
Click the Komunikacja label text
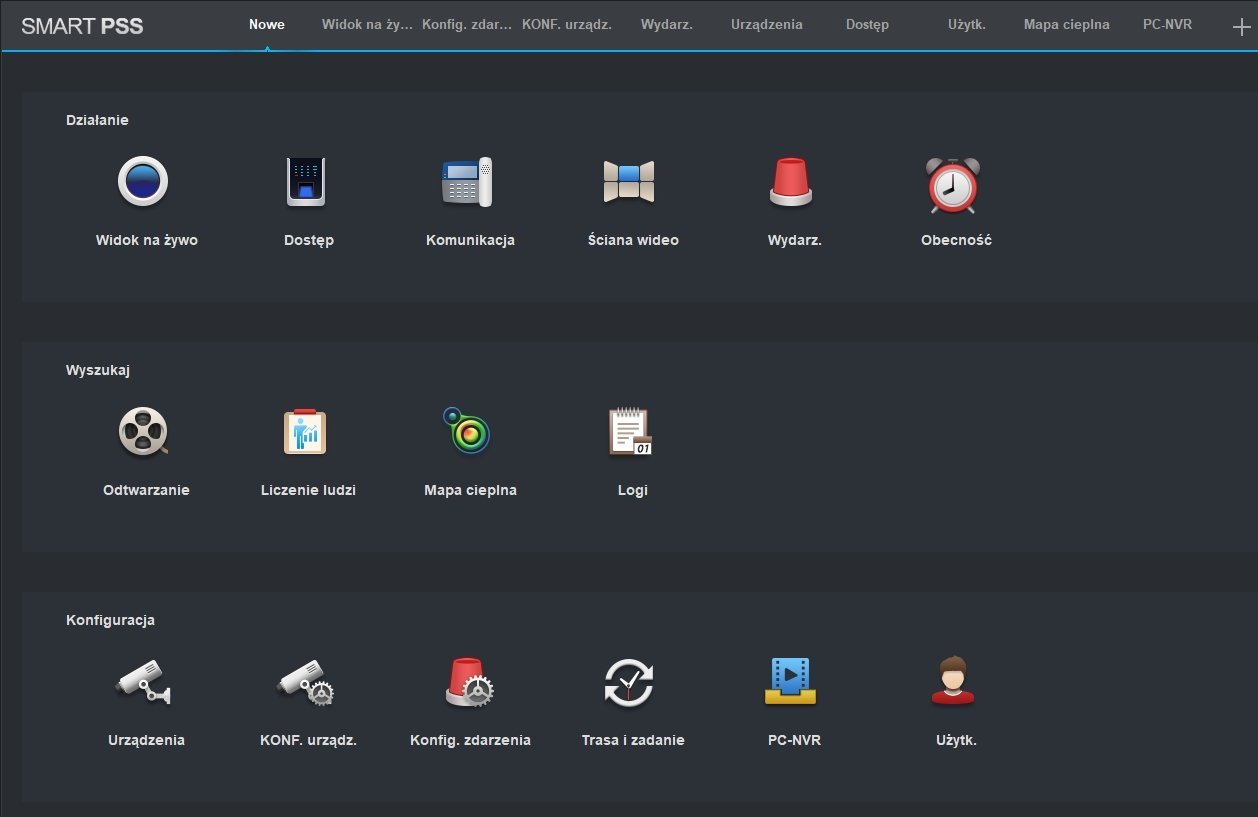pos(470,240)
